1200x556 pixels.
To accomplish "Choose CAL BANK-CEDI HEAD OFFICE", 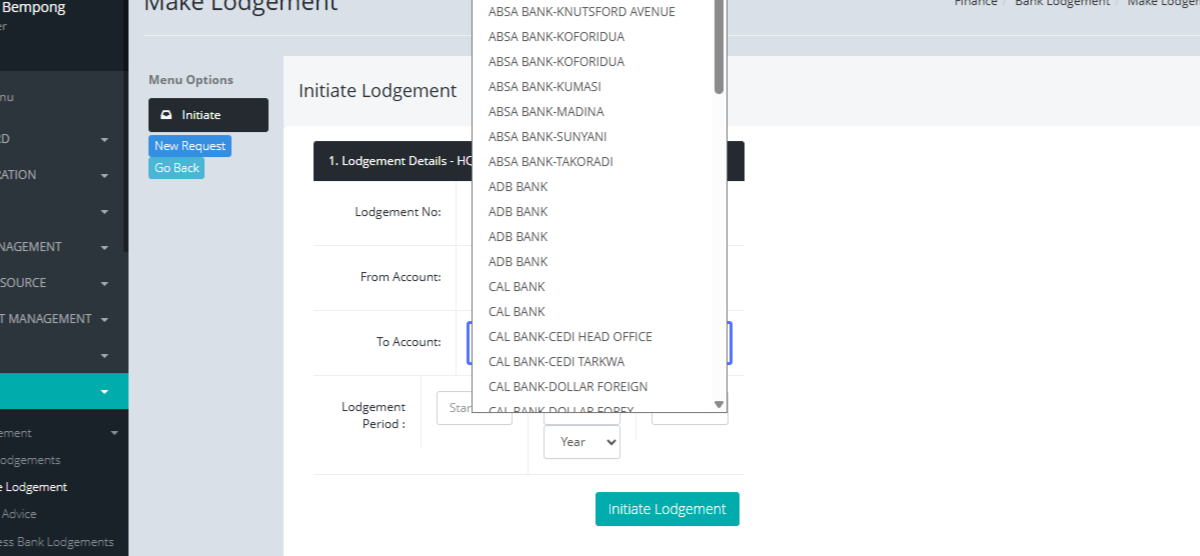I will coord(570,337).
